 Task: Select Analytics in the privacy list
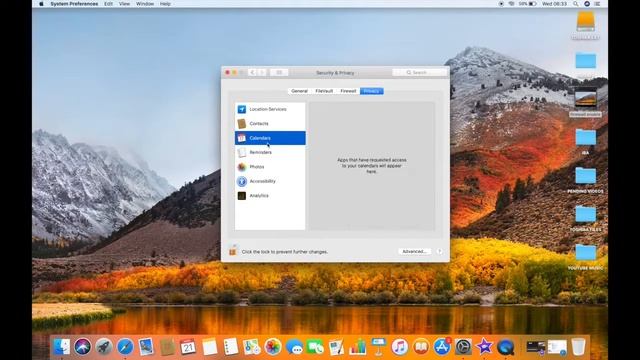tap(270, 196)
